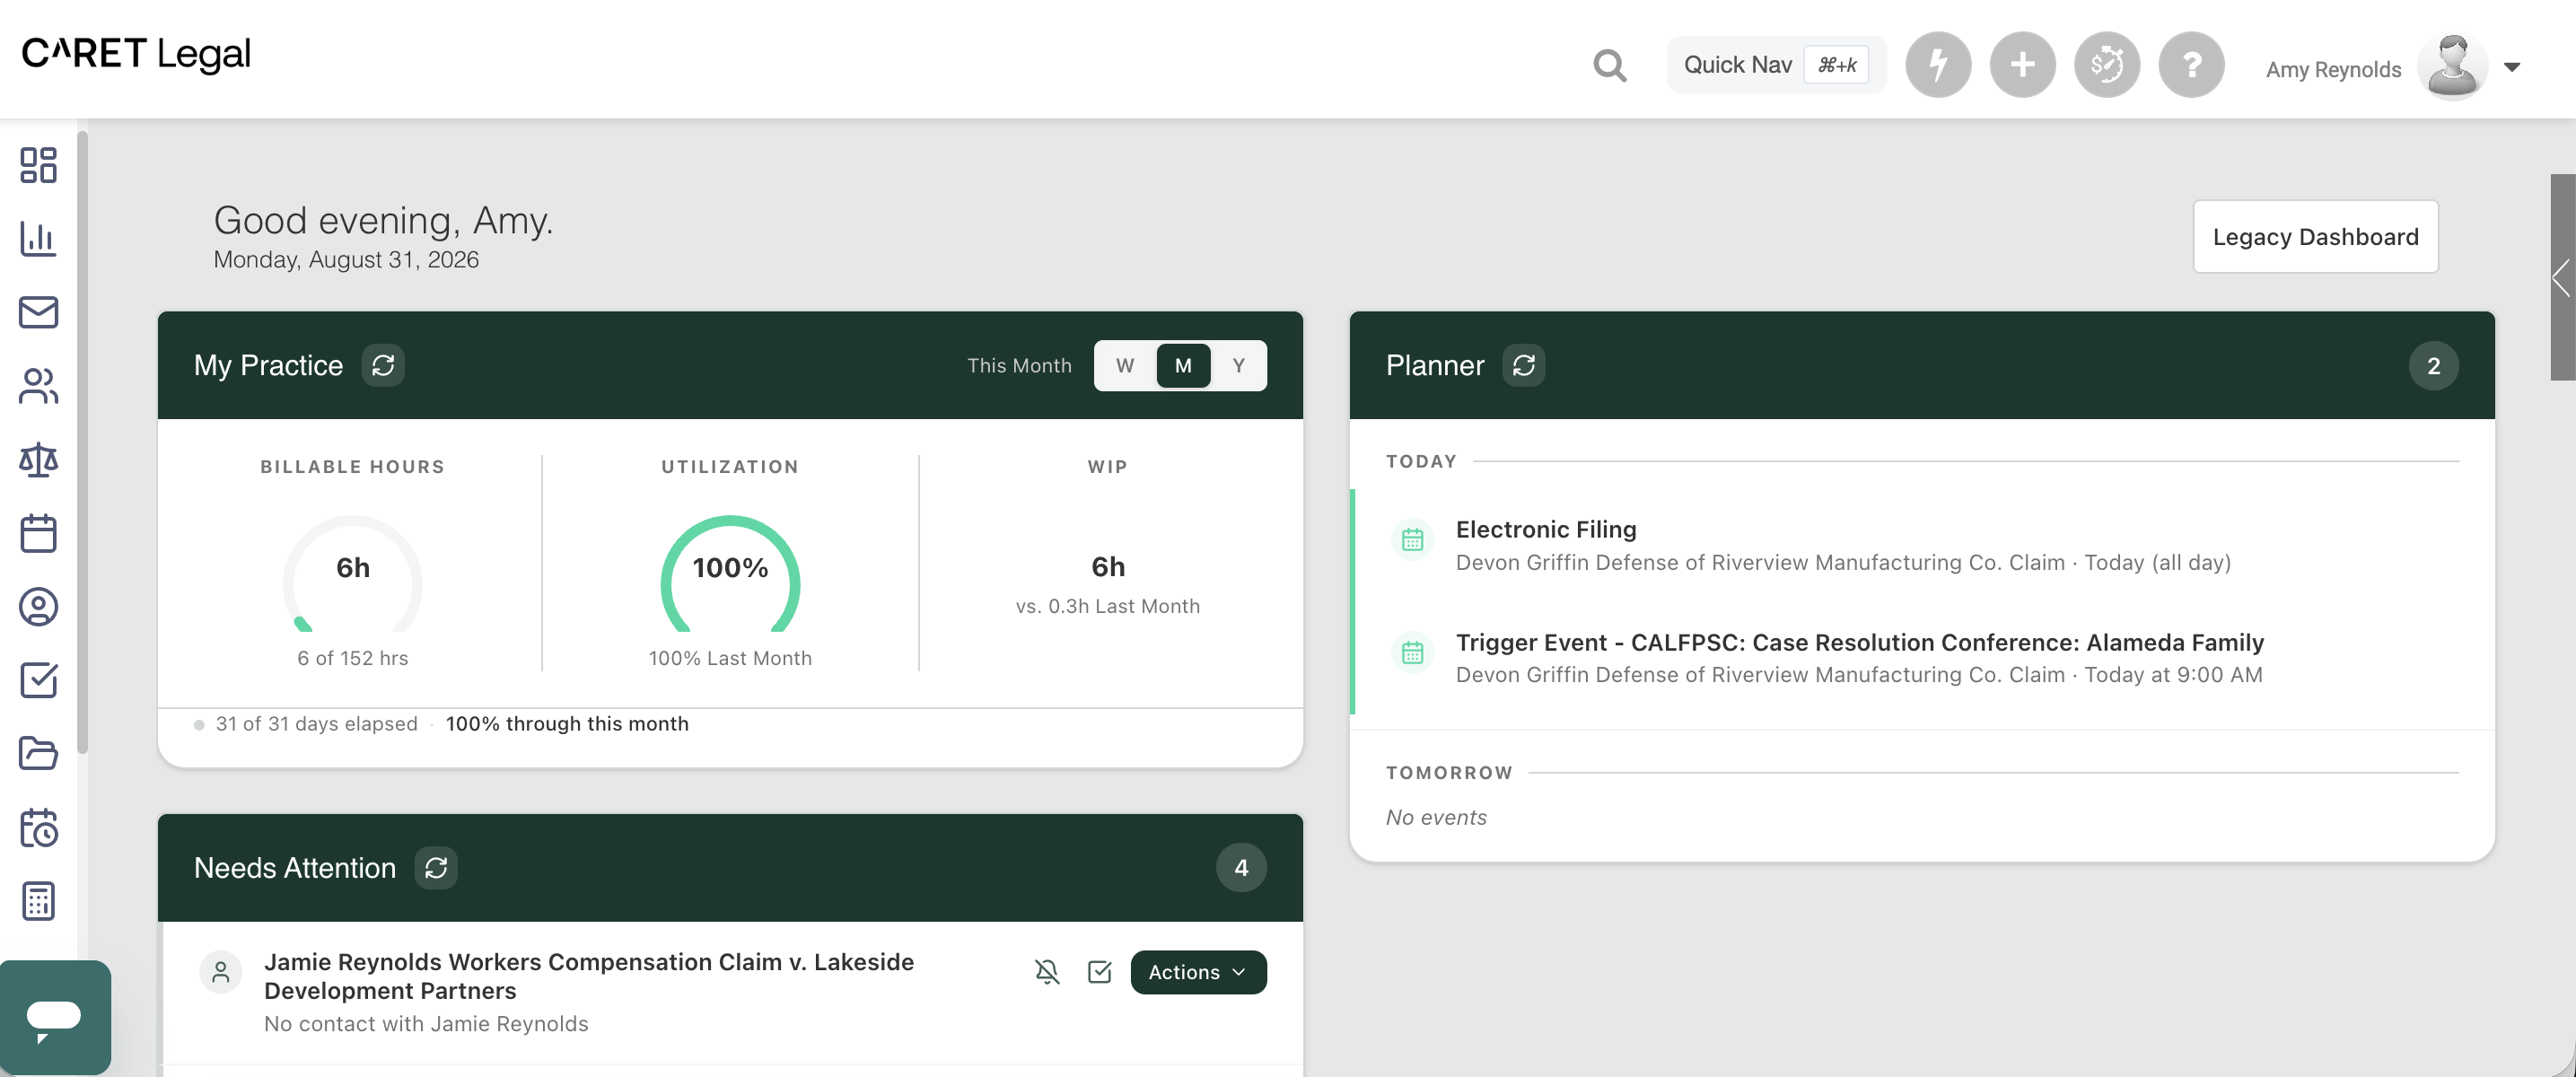Click the Legacy Dashboard button
This screenshot has width=2576, height=1077.
point(2315,237)
